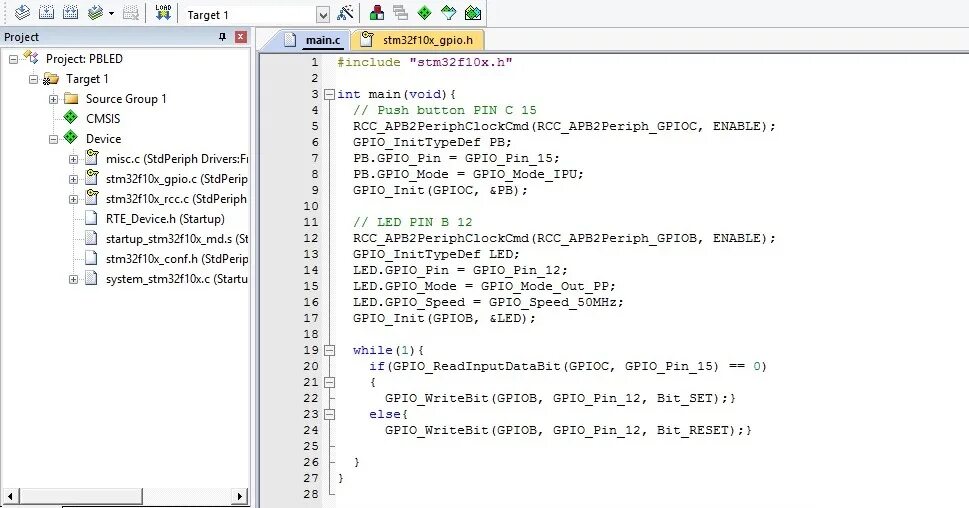Click the RTE_Device.h file icon
Image resolution: width=969 pixels, height=508 pixels.
[91, 218]
